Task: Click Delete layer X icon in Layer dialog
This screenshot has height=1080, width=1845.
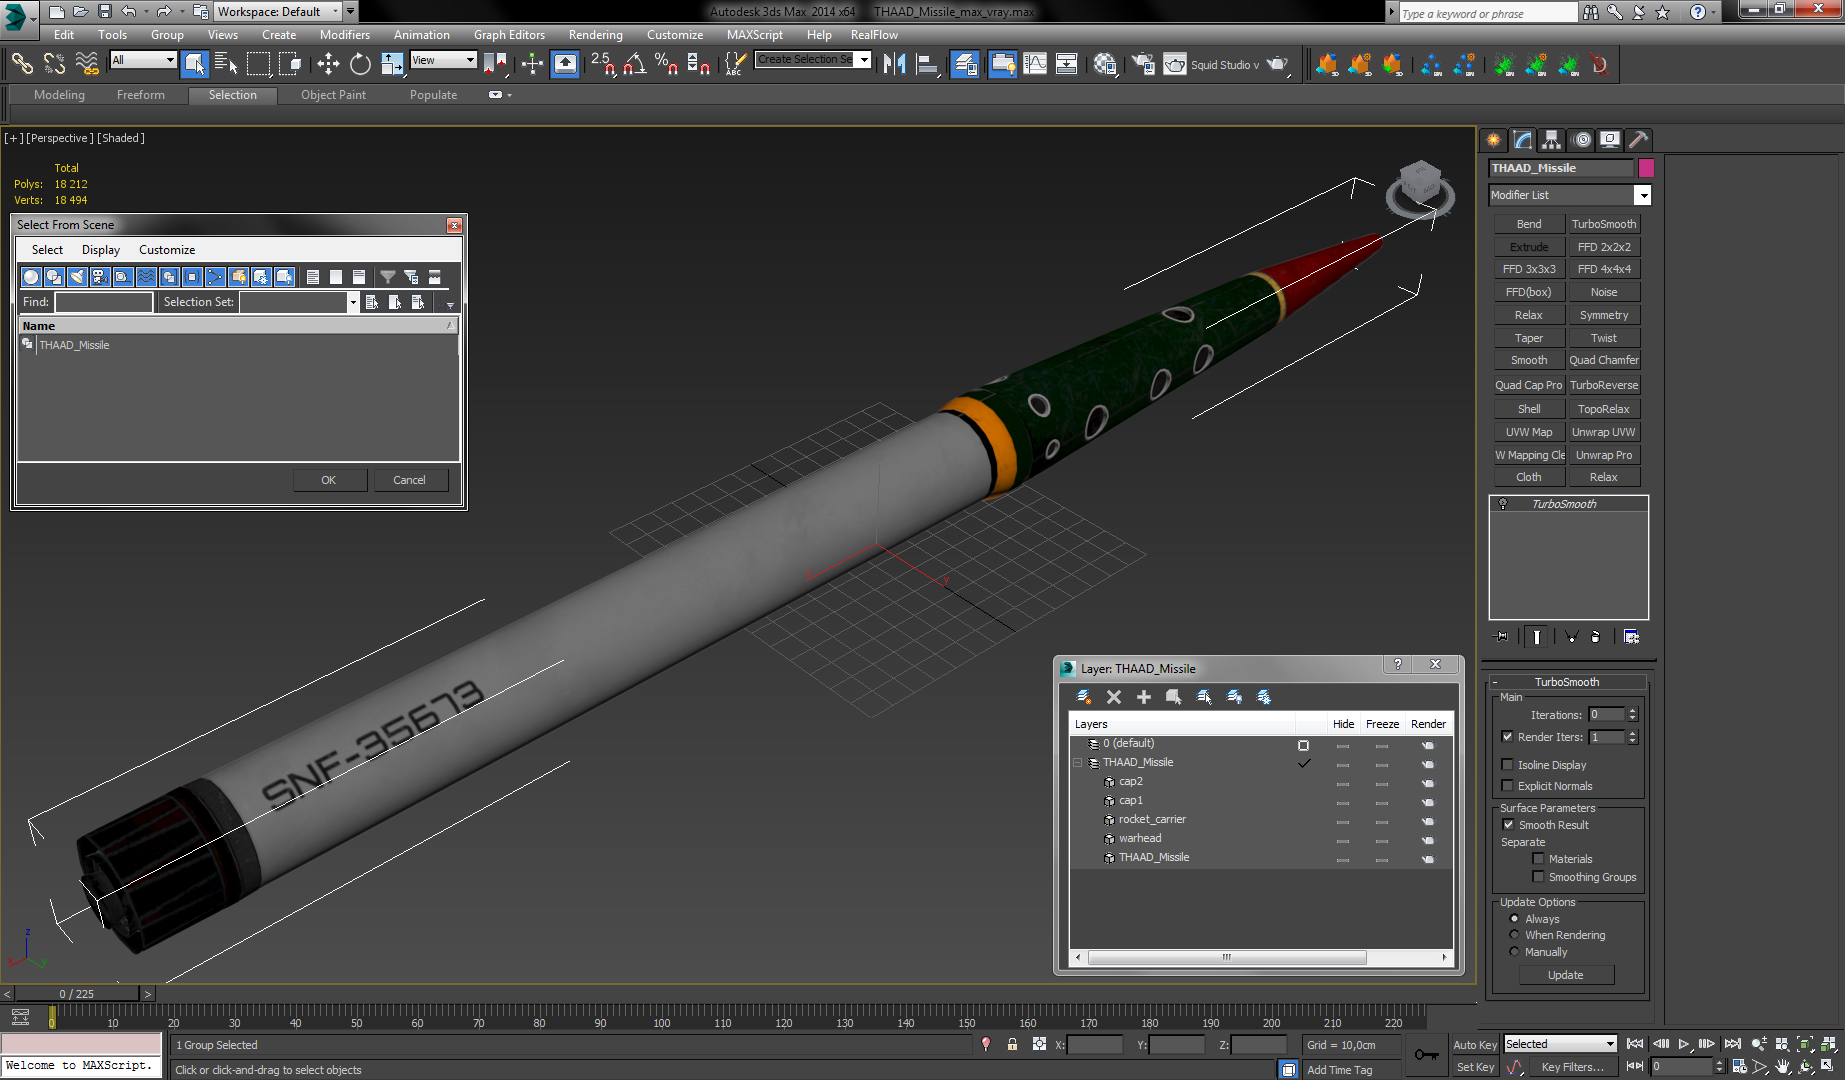Action: (x=1114, y=697)
